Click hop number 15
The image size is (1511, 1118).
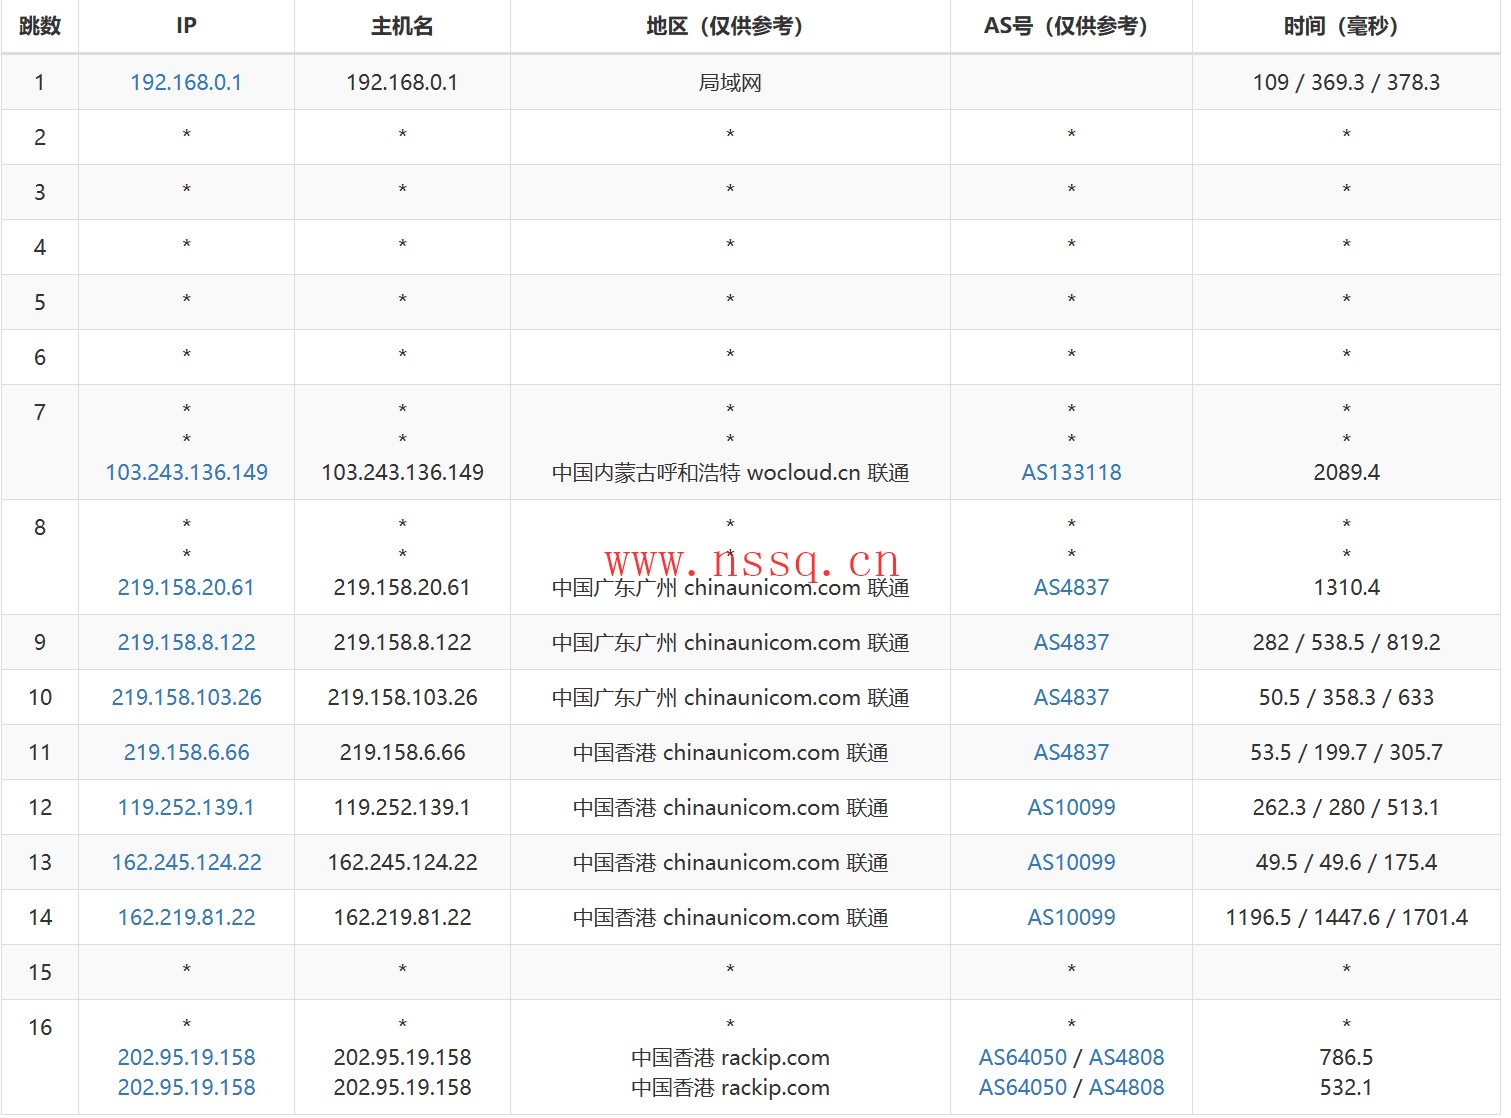pyautogui.click(x=40, y=972)
